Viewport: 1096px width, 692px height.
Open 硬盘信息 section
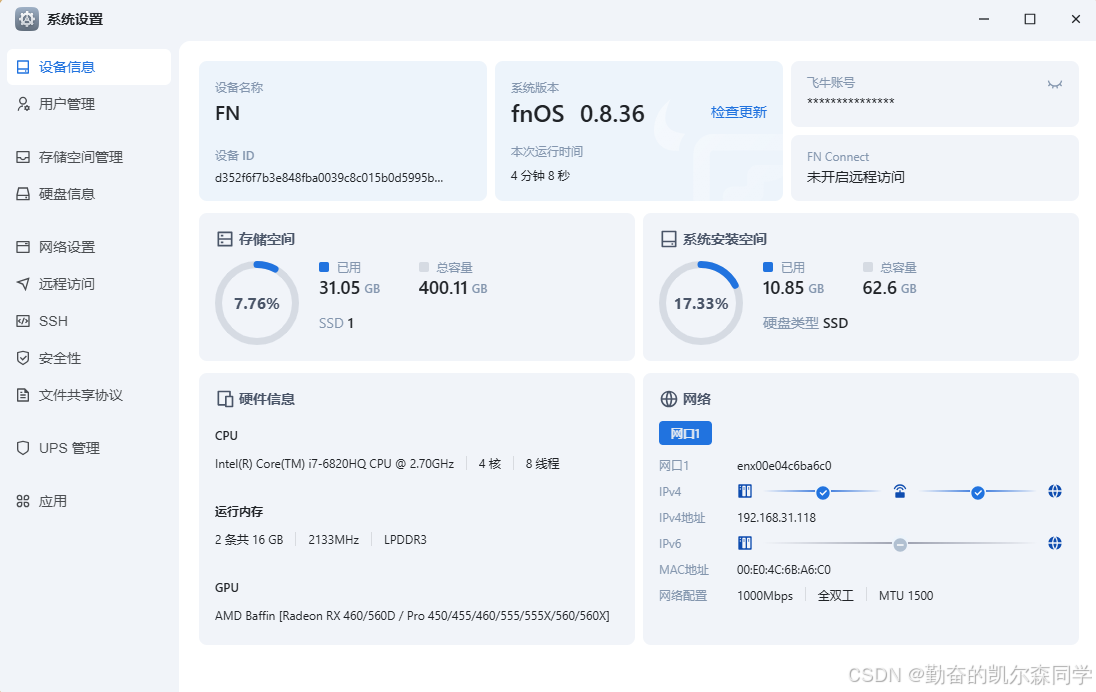point(89,194)
